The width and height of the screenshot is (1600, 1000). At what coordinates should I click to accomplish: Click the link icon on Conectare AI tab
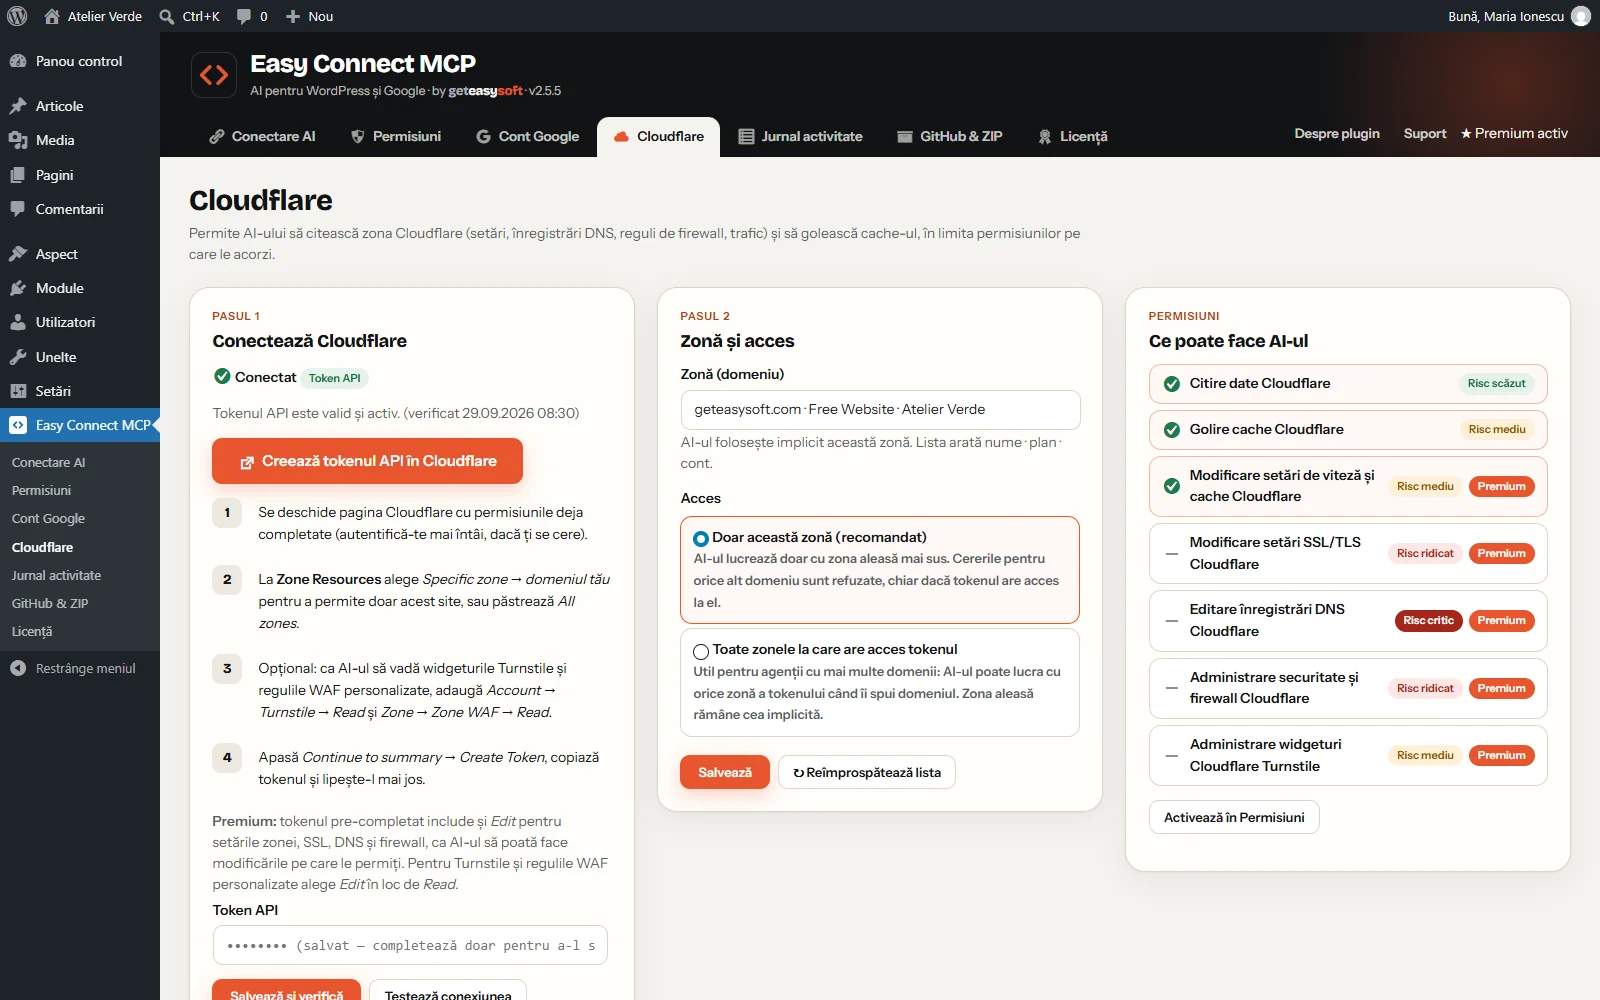[217, 136]
